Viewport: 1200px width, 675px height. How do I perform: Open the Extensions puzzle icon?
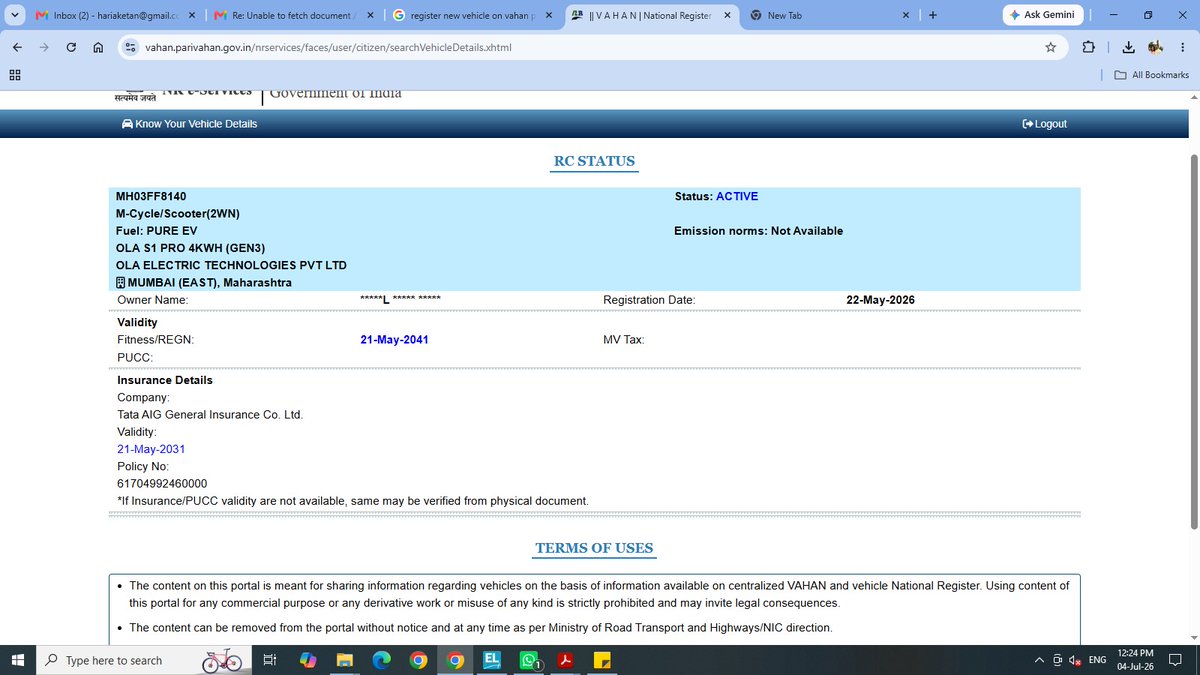[1088, 47]
